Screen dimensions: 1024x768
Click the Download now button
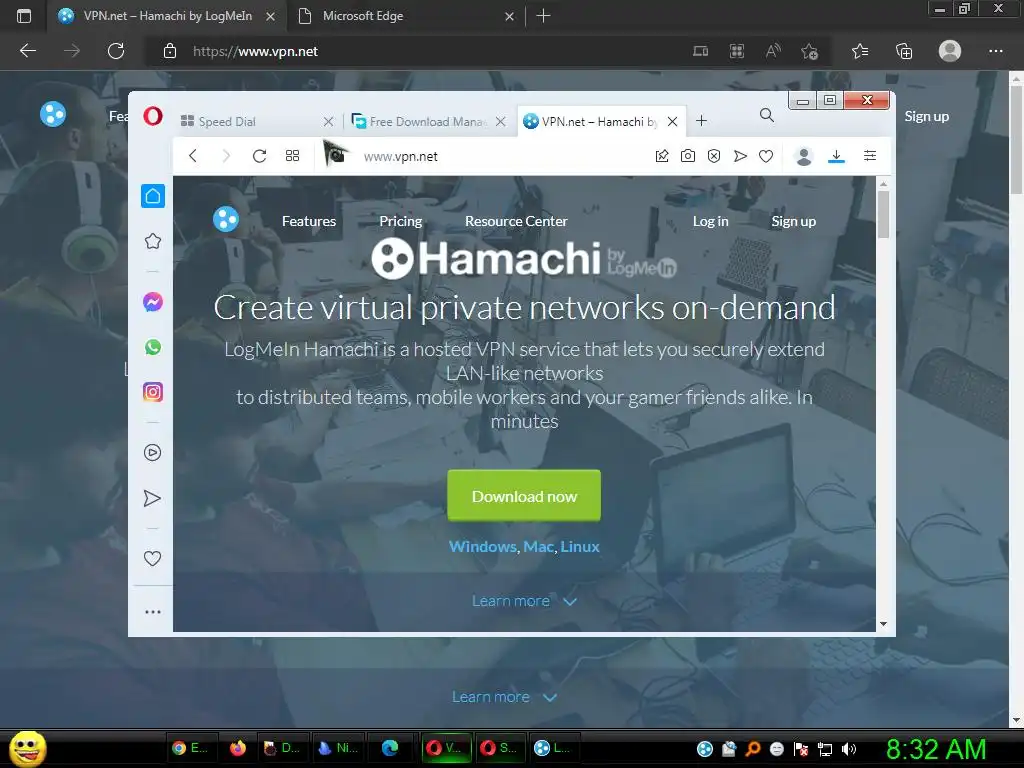point(524,496)
